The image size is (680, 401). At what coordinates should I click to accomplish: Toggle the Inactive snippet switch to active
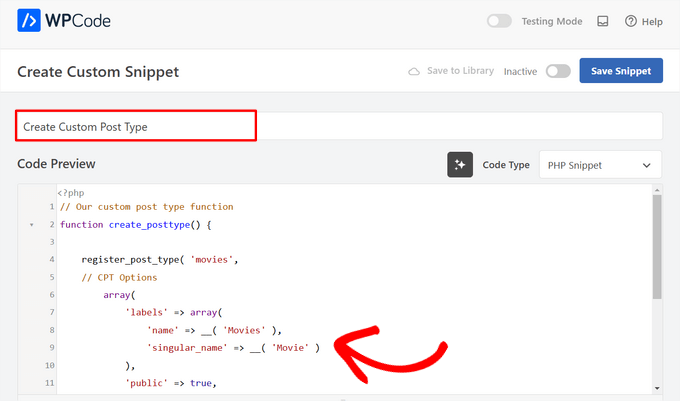point(558,72)
